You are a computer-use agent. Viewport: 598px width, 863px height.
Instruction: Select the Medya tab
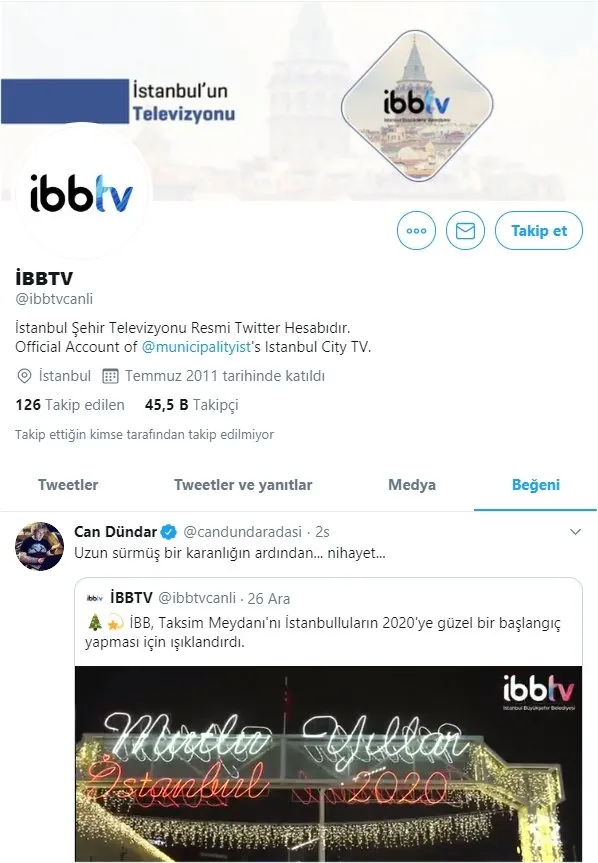(412, 485)
